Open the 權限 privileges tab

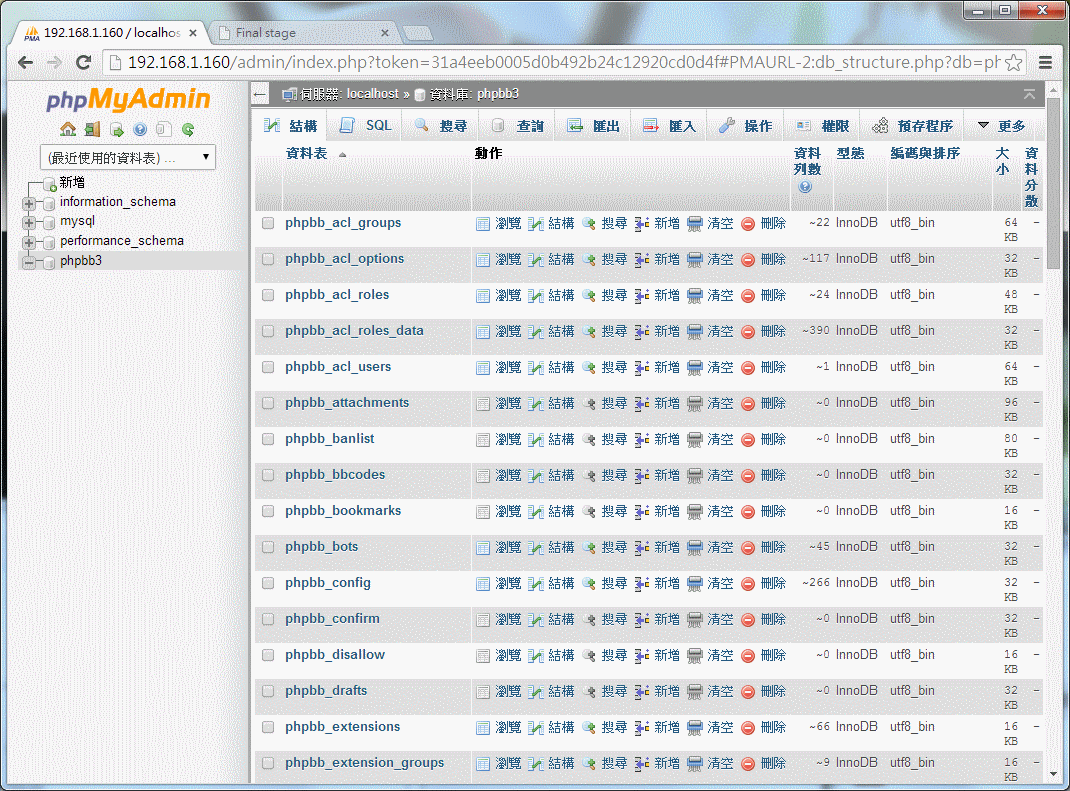pyautogui.click(x=822, y=126)
